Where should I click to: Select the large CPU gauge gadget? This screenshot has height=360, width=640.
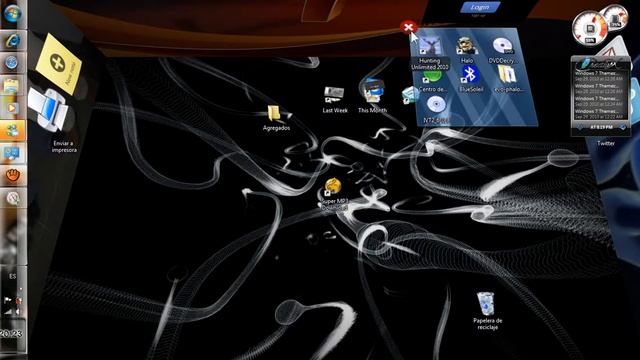(589, 29)
